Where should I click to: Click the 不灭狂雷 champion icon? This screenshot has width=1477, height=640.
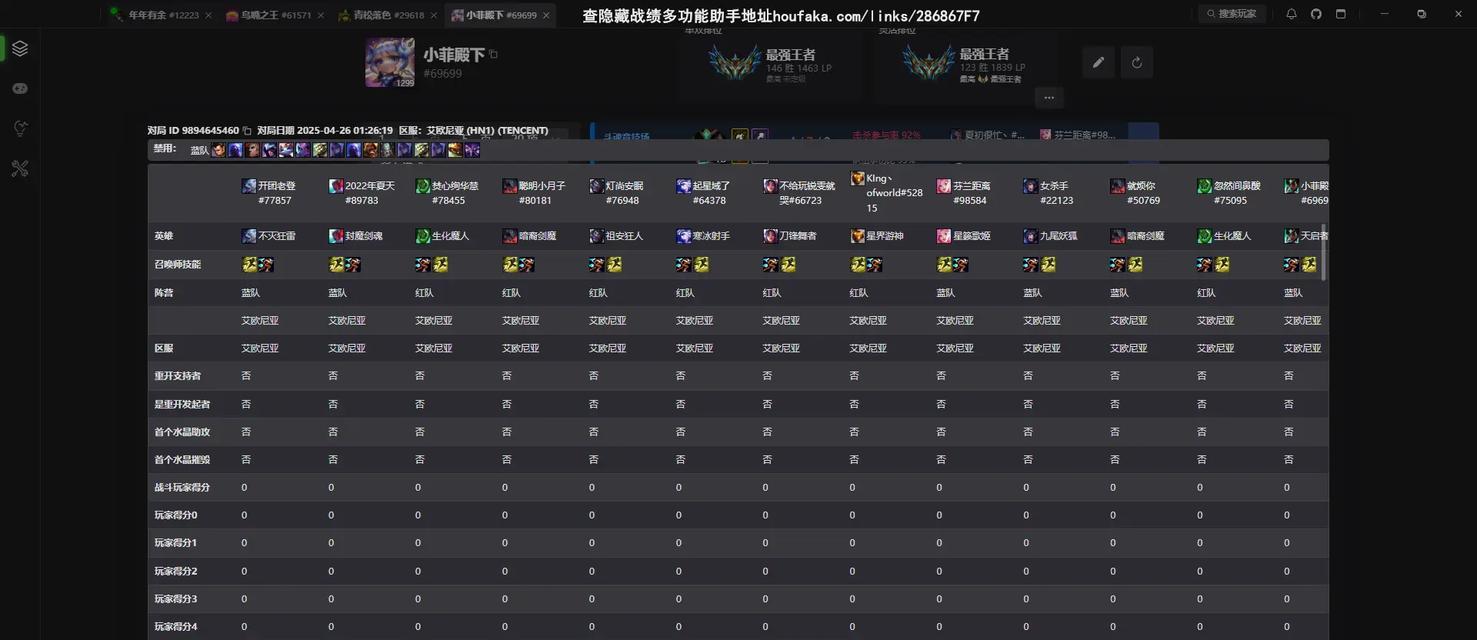tap(249, 236)
